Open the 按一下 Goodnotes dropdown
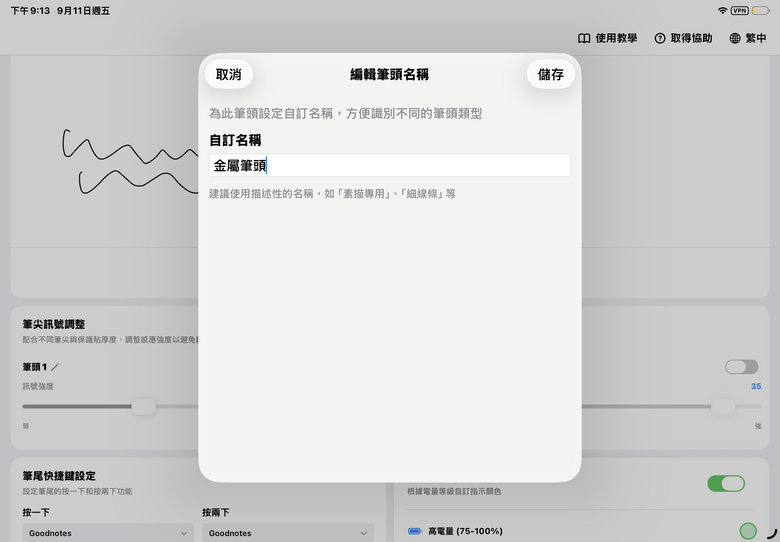 (108, 533)
